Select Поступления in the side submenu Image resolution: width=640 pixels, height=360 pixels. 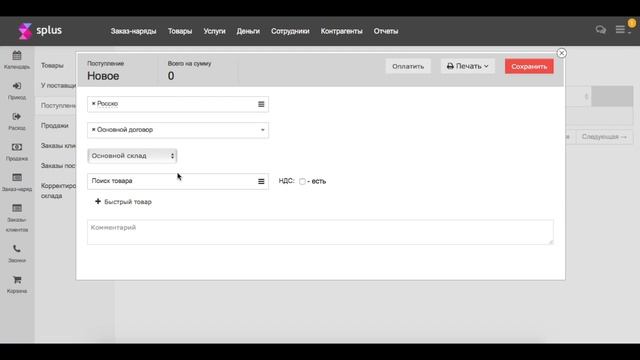pos(58,105)
